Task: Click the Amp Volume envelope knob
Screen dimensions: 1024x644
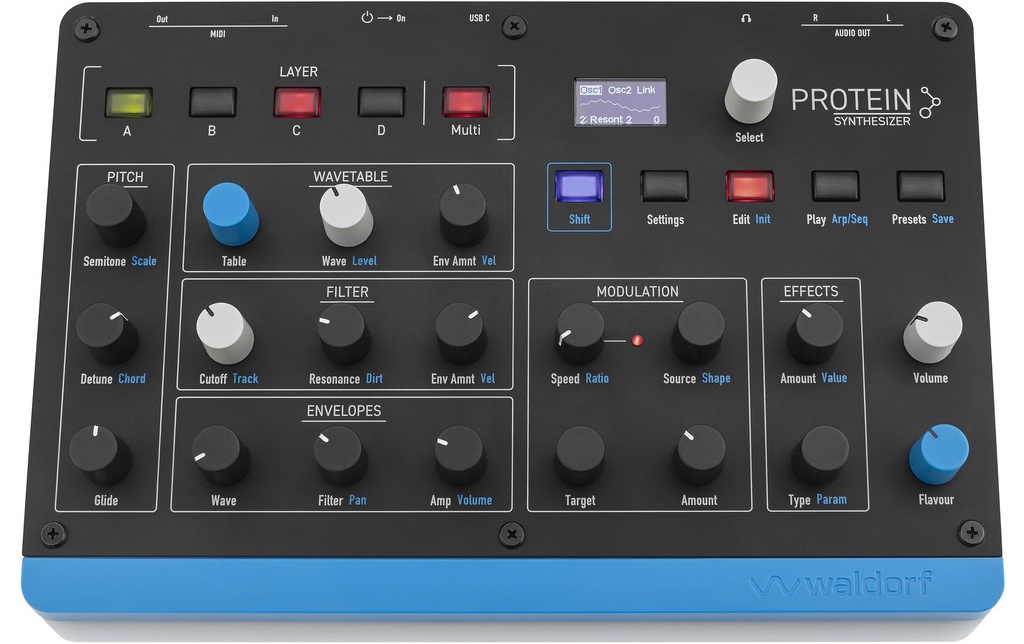Action: click(x=460, y=455)
